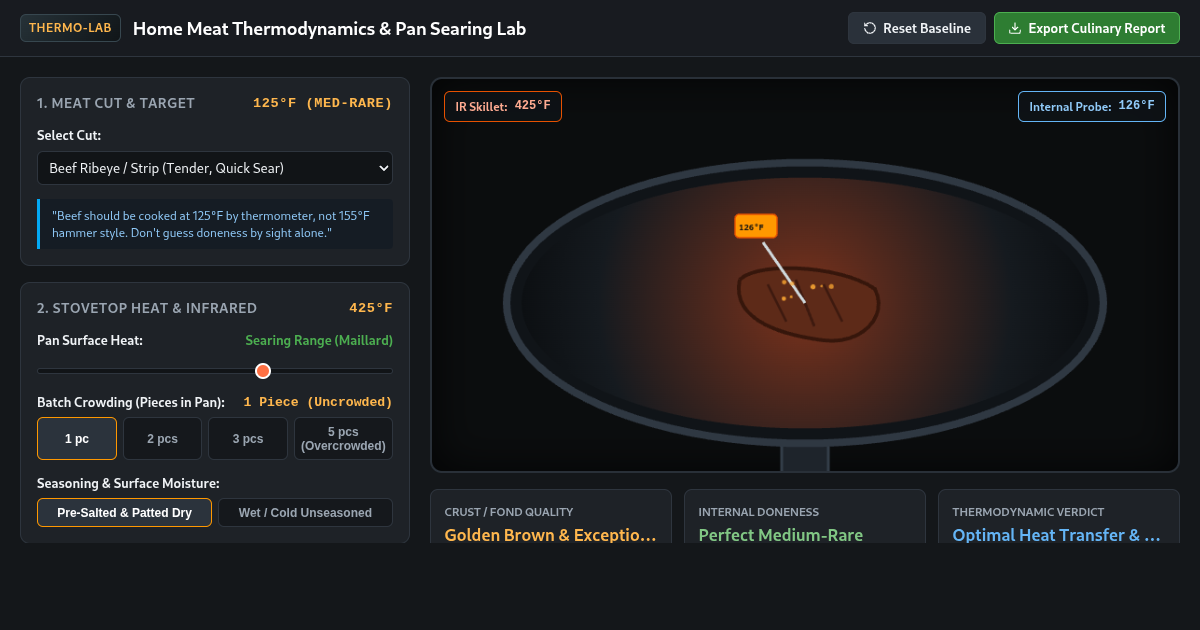Click the 425°F stovetop heat value

point(371,308)
